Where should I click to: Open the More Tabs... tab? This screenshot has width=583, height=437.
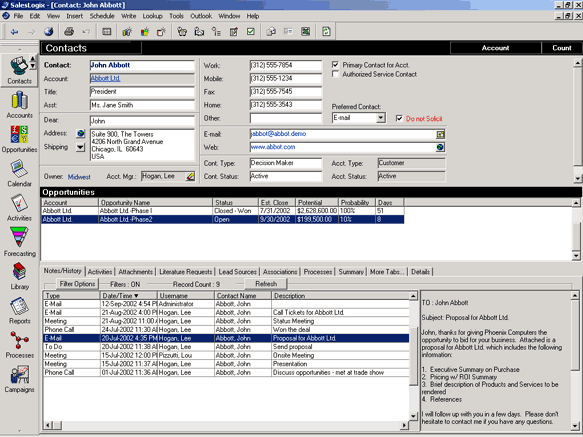387,272
